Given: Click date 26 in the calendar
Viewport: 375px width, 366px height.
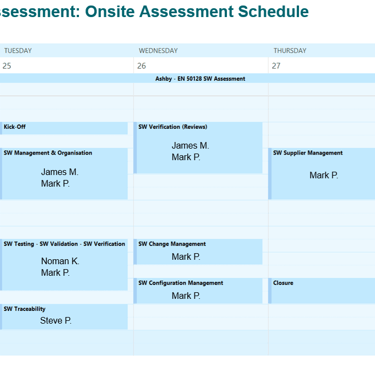Looking at the screenshot, I should (x=142, y=66).
